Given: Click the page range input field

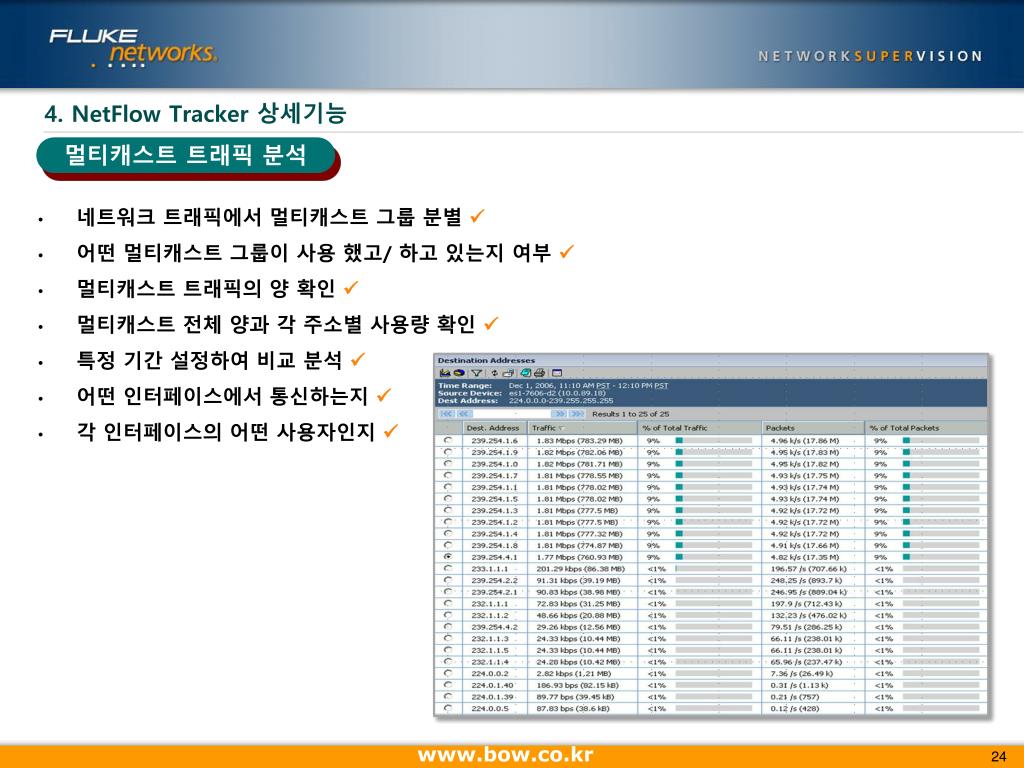Looking at the screenshot, I should pyautogui.click(x=511, y=414).
